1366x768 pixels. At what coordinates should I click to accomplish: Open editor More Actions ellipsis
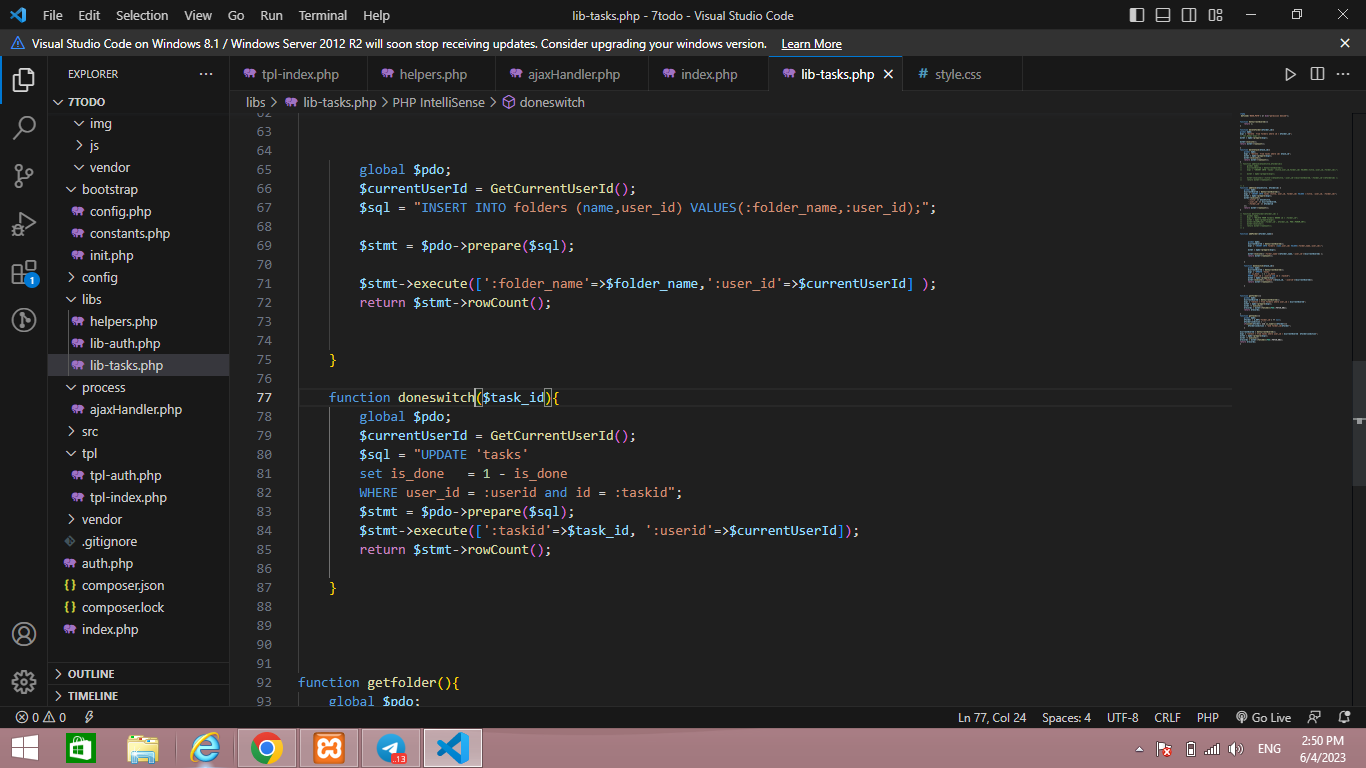coord(1344,74)
